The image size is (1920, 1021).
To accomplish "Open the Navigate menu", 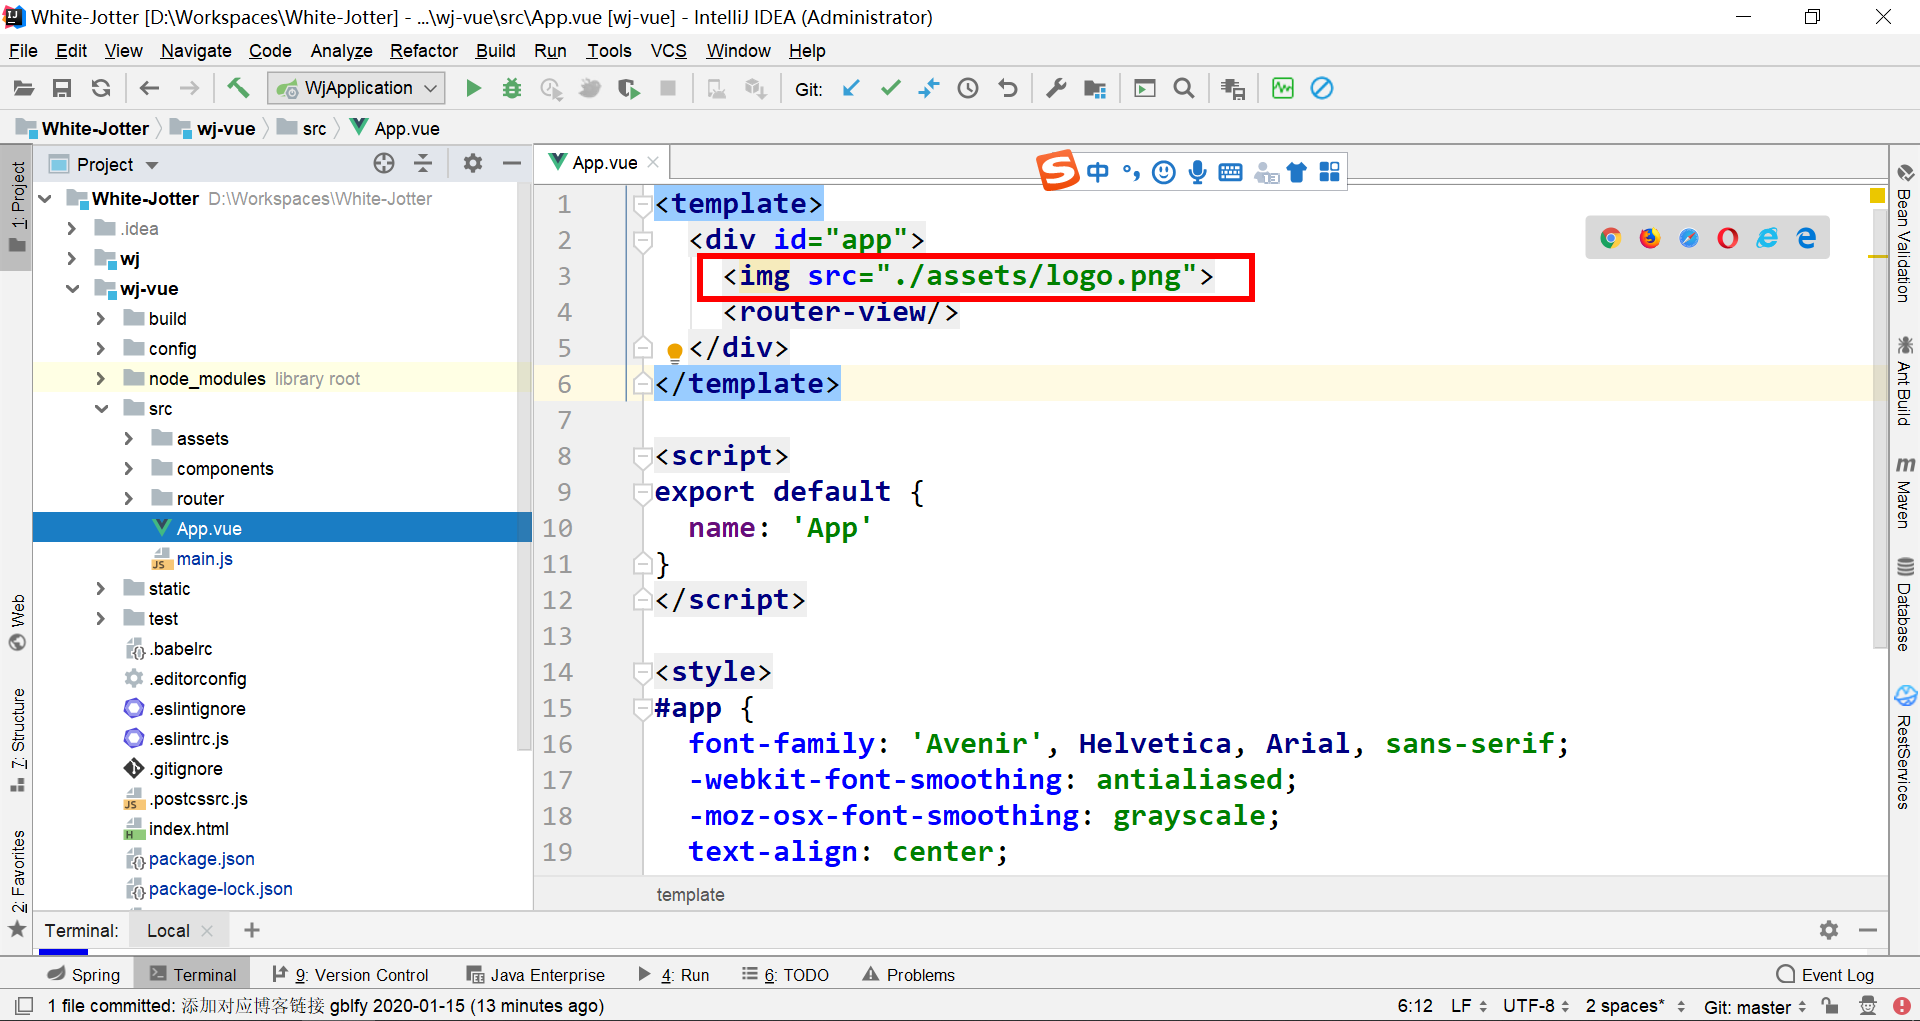I will pos(196,51).
